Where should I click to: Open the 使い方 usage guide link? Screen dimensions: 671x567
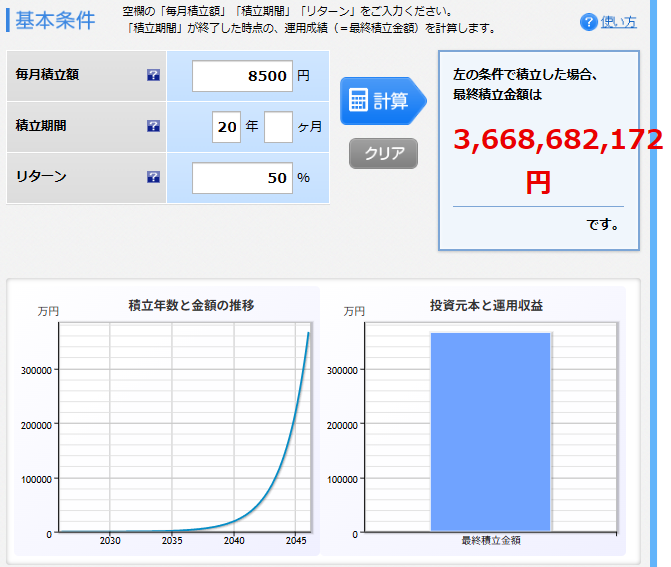tap(618, 22)
